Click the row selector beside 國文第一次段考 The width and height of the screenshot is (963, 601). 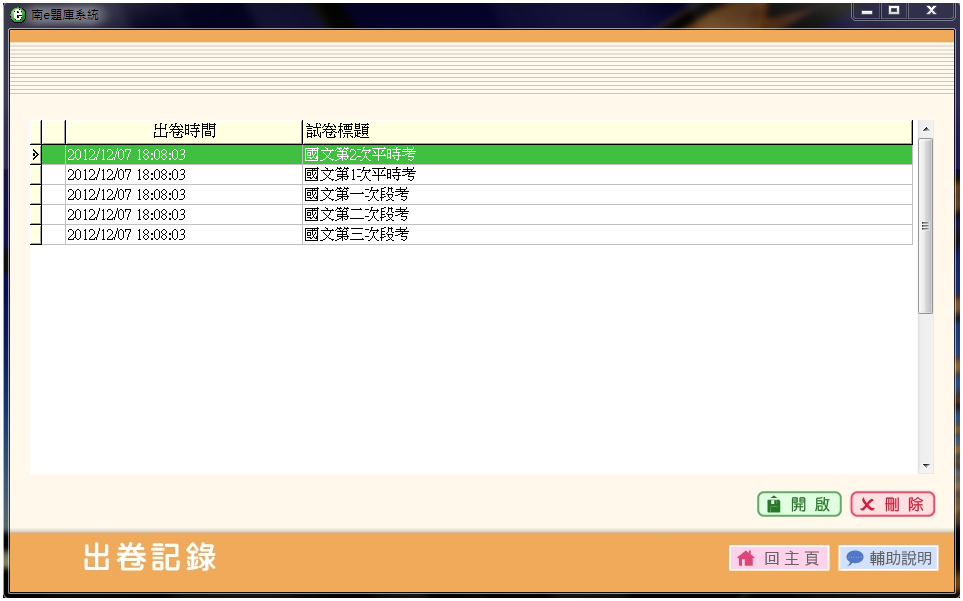pos(35,195)
